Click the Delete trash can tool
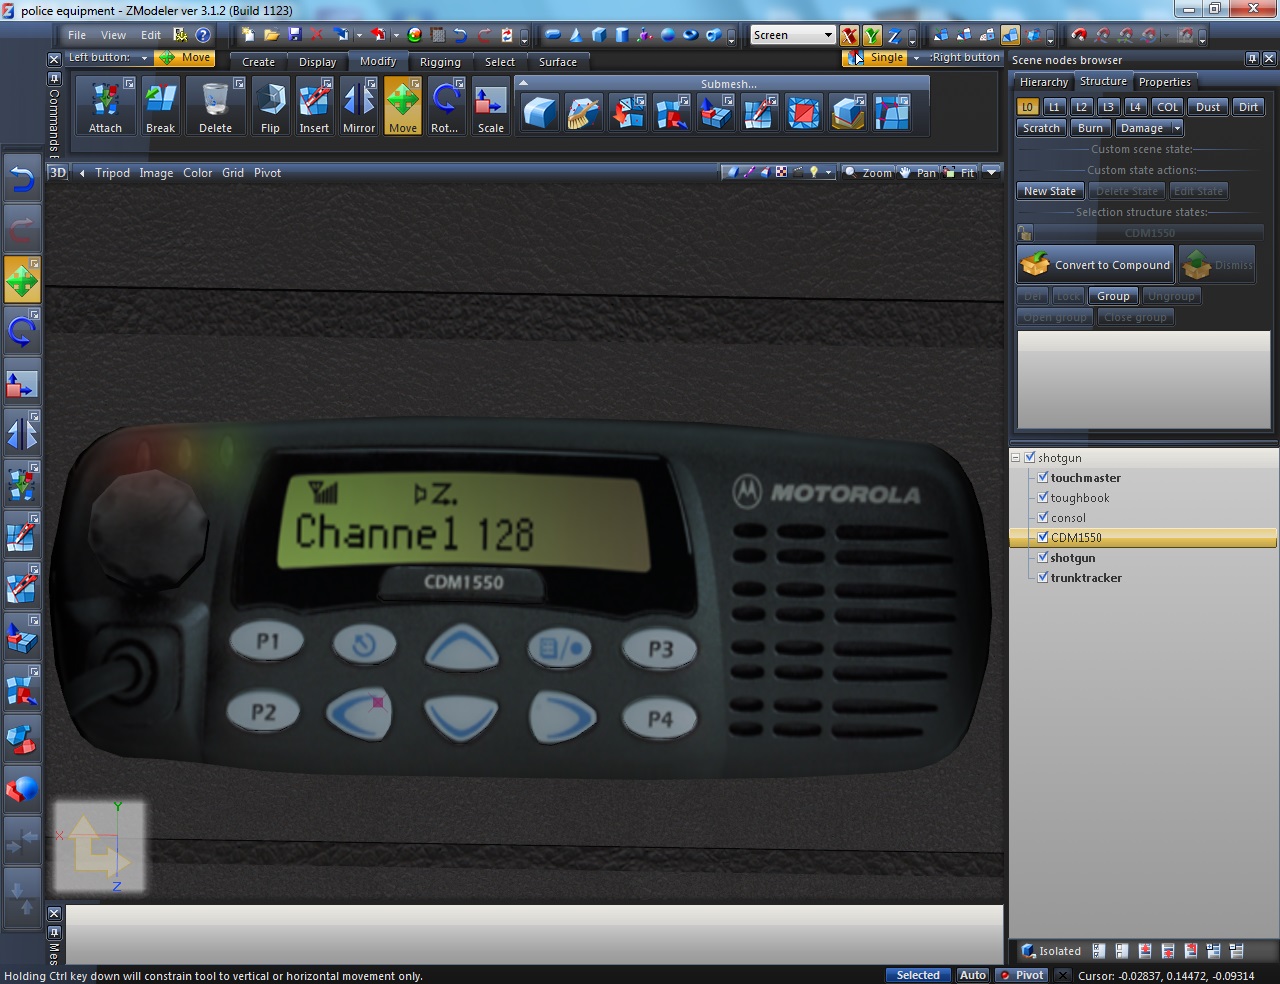This screenshot has width=1280, height=984. pos(215,107)
